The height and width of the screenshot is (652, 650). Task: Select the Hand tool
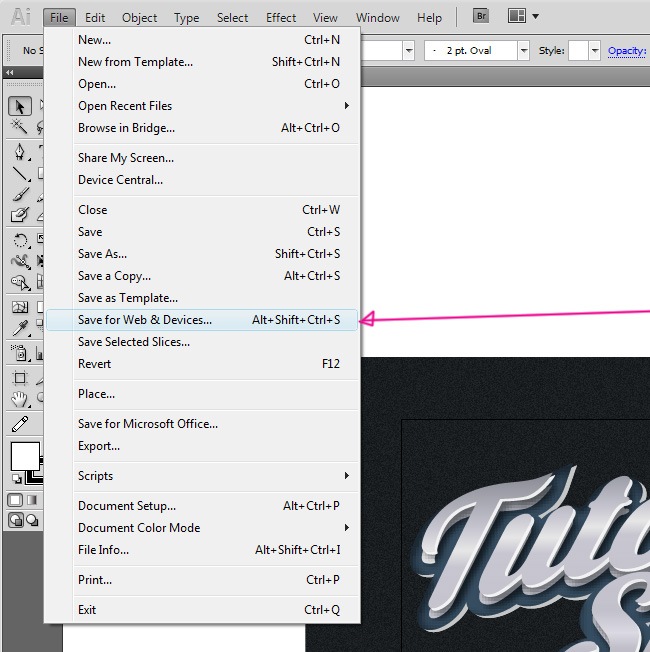coord(19,399)
